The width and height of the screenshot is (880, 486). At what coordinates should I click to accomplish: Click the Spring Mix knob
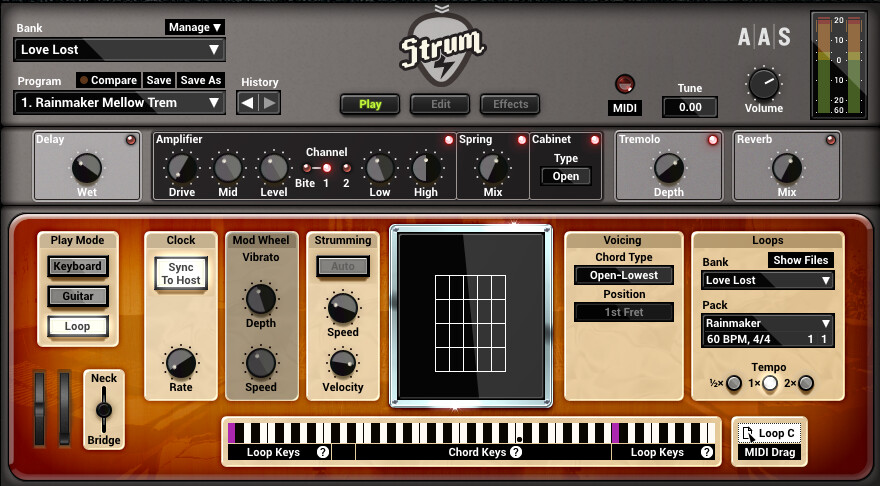coord(493,167)
